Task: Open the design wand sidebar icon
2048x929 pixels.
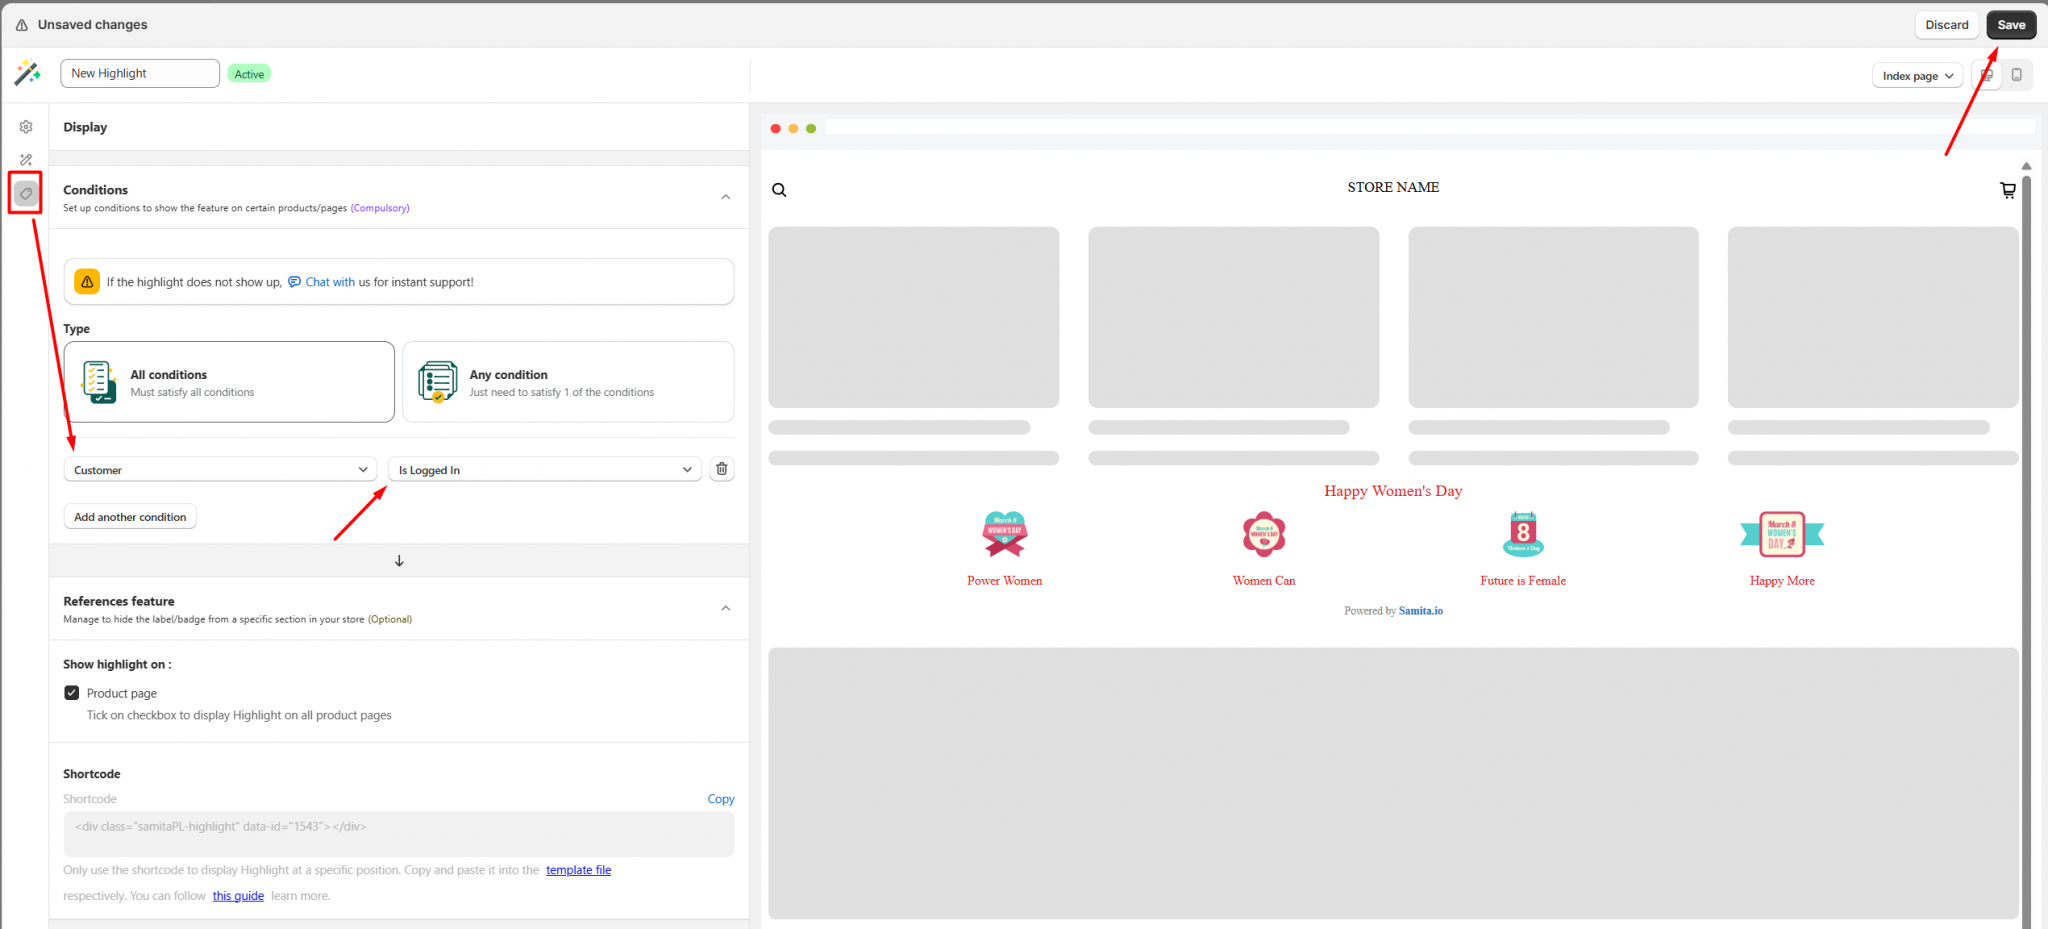Action: (26, 160)
